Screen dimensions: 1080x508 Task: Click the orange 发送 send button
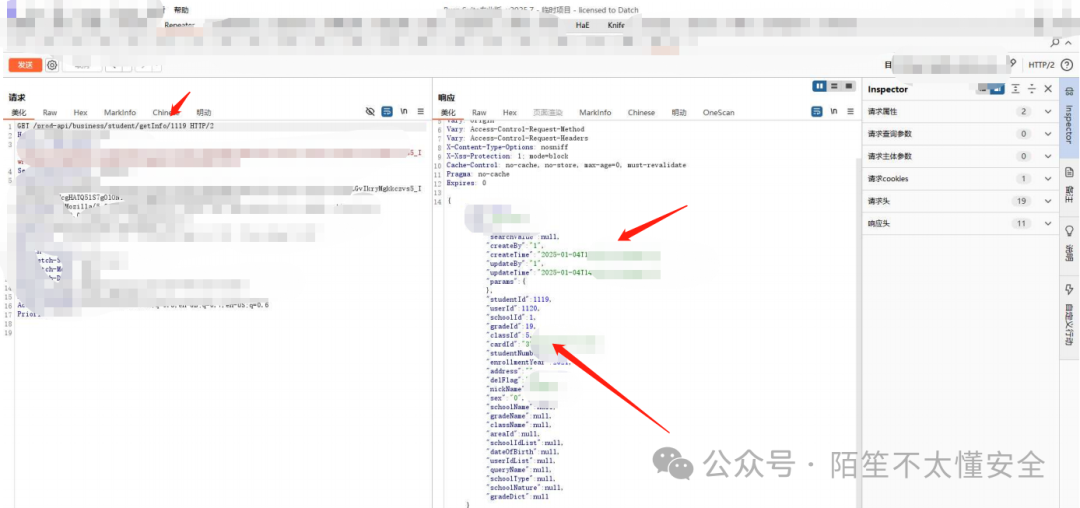click(25, 65)
